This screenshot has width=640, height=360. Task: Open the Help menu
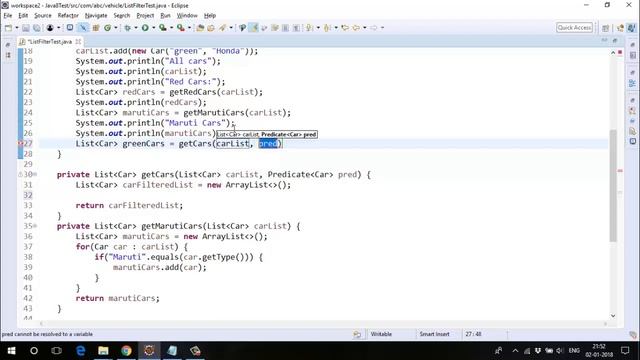pyautogui.click(x=210, y=16)
